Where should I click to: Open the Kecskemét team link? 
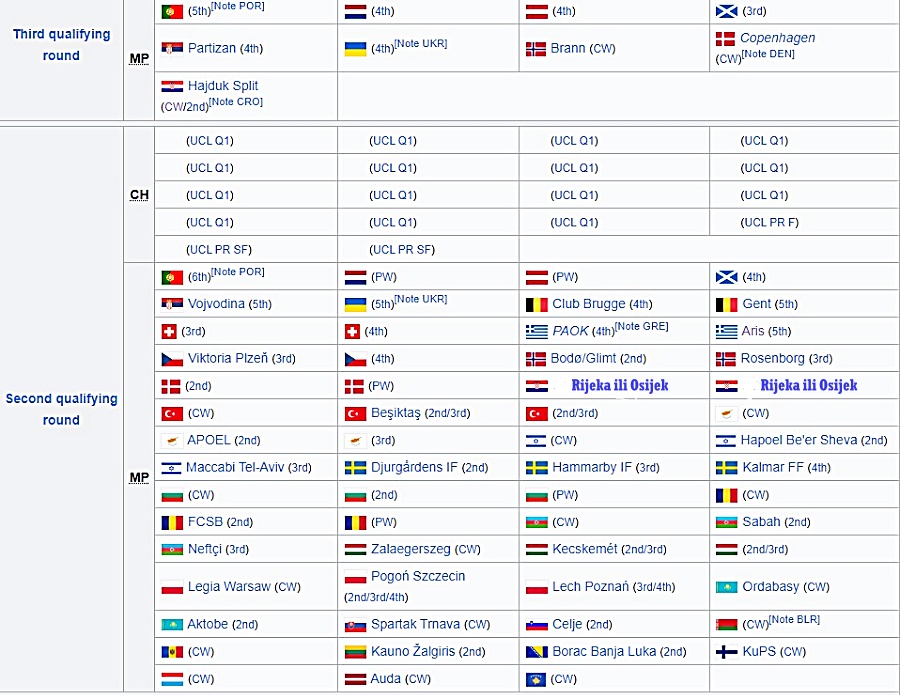click(x=585, y=549)
